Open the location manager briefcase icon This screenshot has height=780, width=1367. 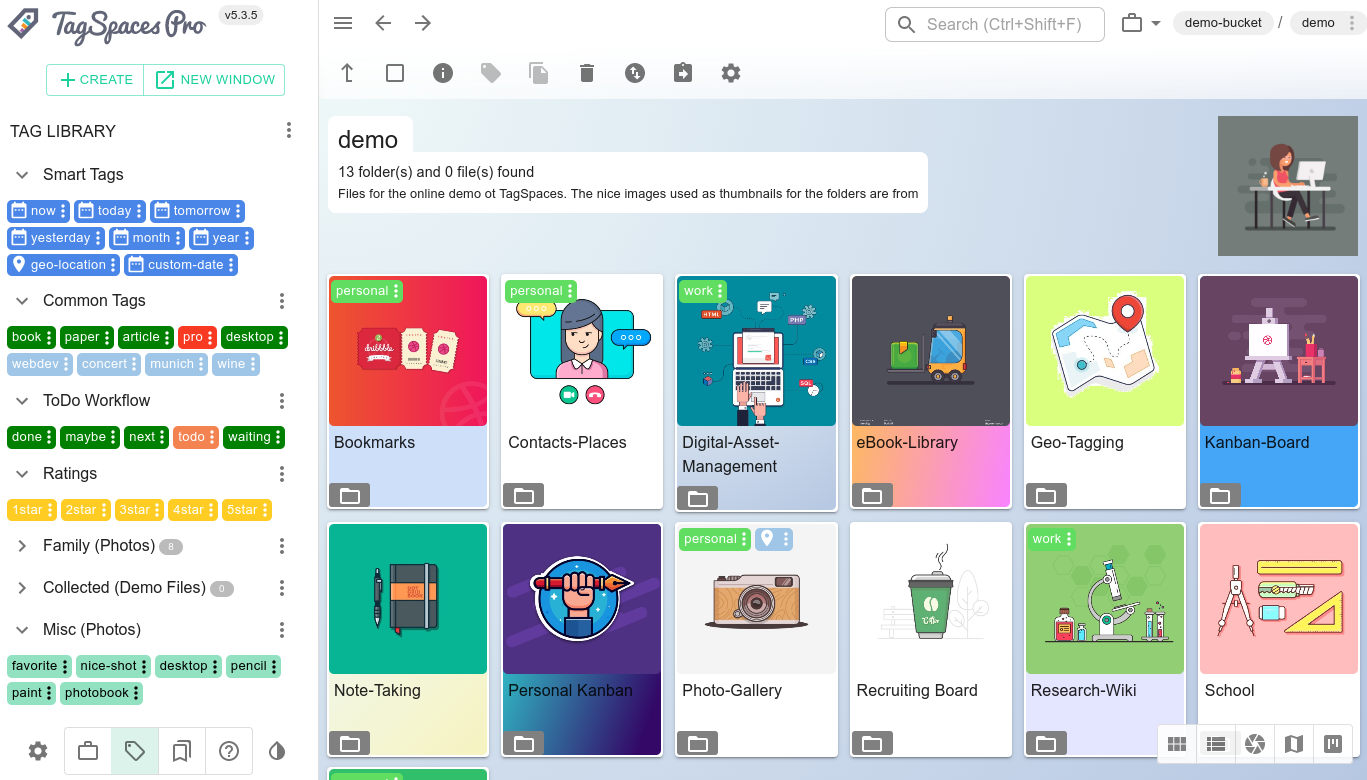coord(88,750)
